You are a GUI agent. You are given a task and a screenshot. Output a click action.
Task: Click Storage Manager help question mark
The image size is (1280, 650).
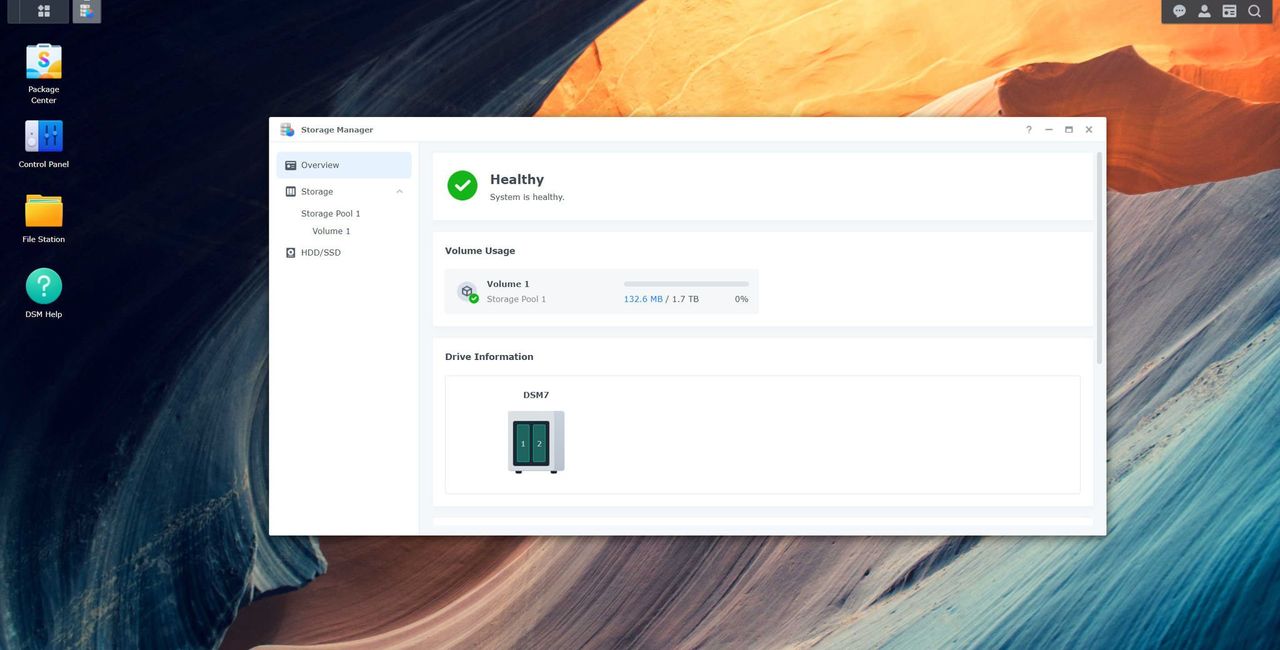click(x=1029, y=130)
